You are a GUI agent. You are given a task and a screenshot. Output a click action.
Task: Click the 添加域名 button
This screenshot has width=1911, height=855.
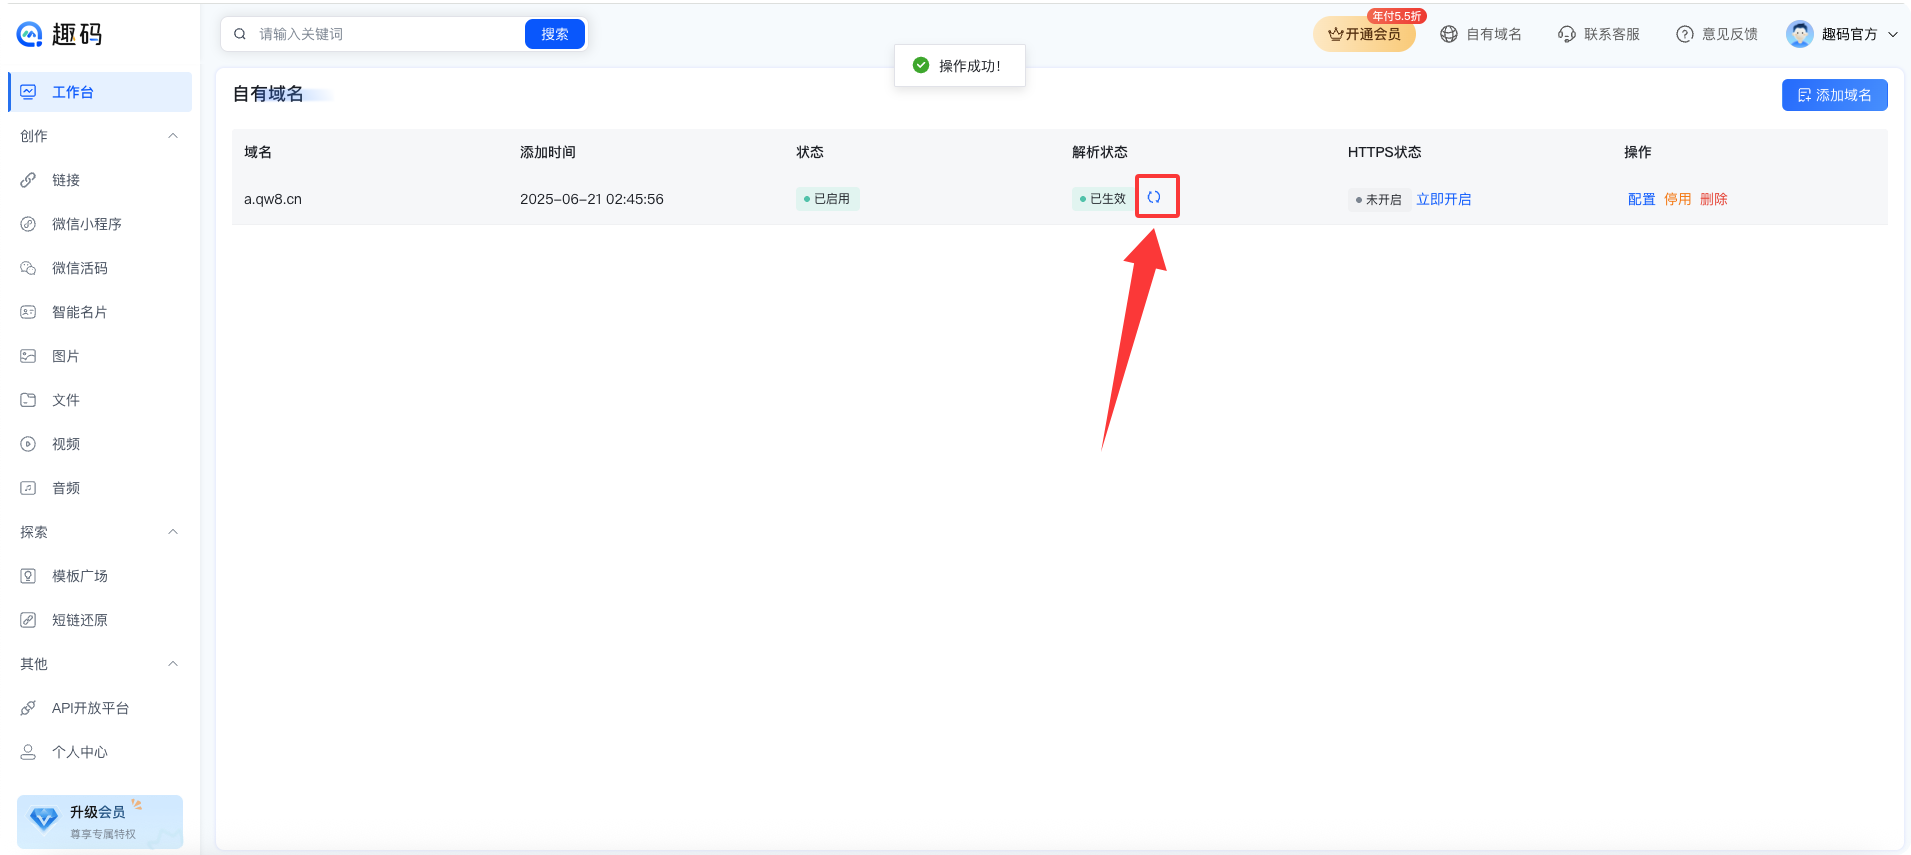point(1834,95)
